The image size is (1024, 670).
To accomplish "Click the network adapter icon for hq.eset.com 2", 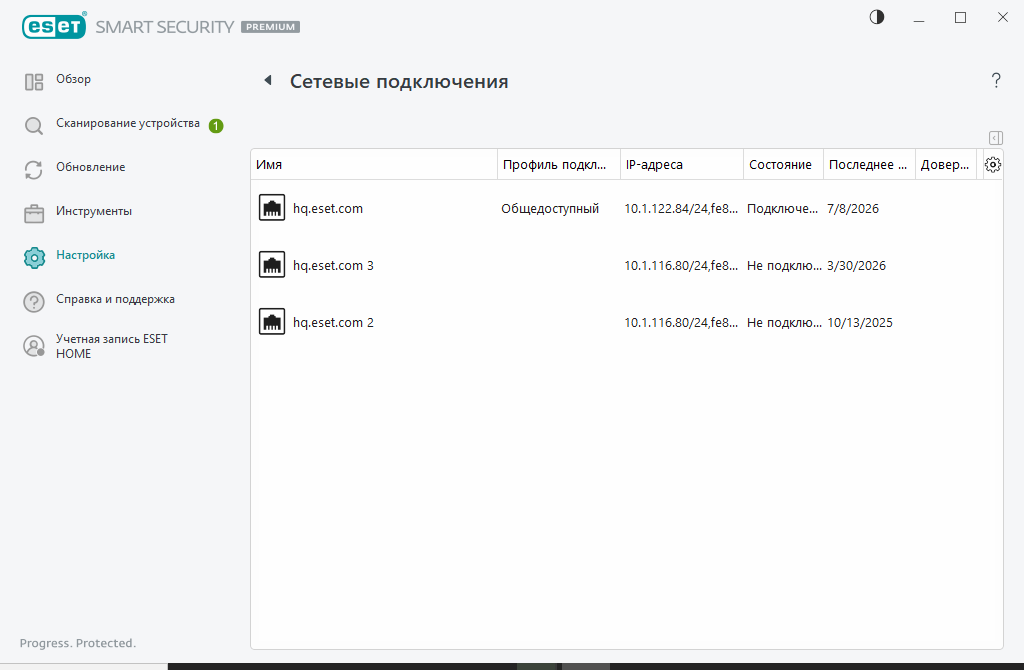I will coord(272,321).
